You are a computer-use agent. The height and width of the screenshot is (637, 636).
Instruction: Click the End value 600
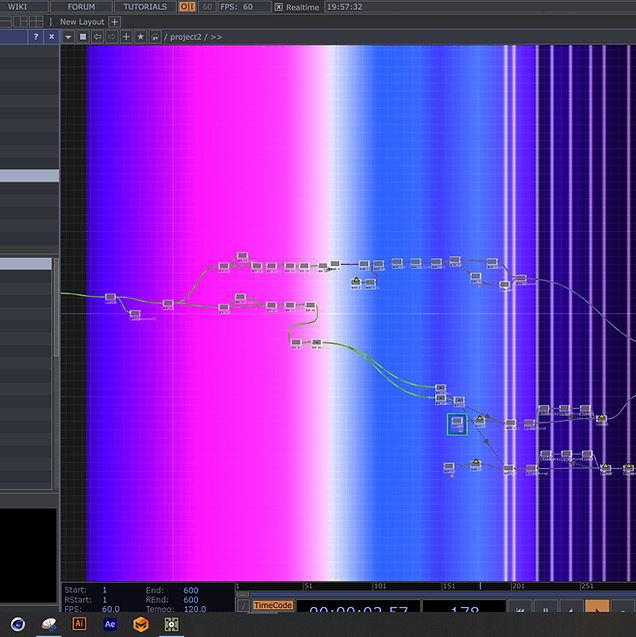pyautogui.click(x=190, y=590)
